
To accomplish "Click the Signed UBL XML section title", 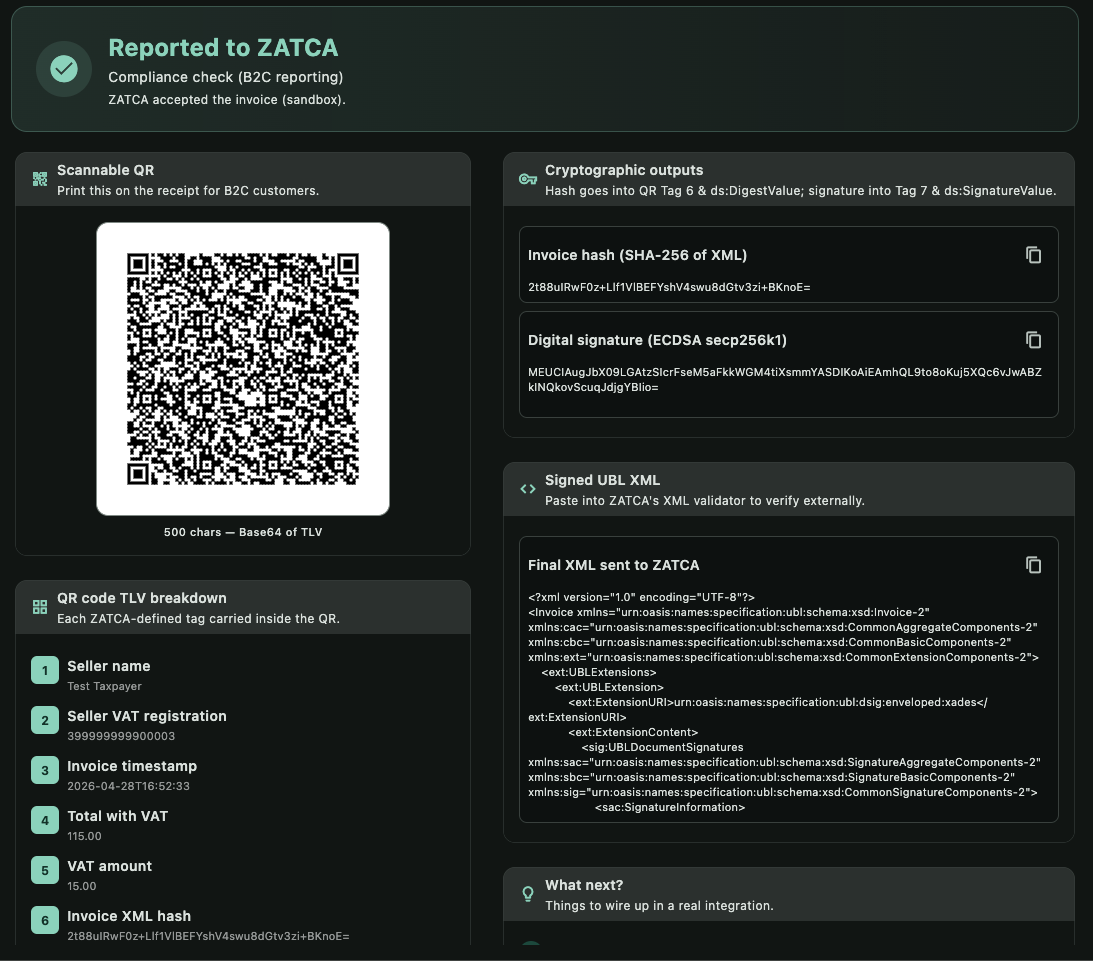I will click(602, 480).
